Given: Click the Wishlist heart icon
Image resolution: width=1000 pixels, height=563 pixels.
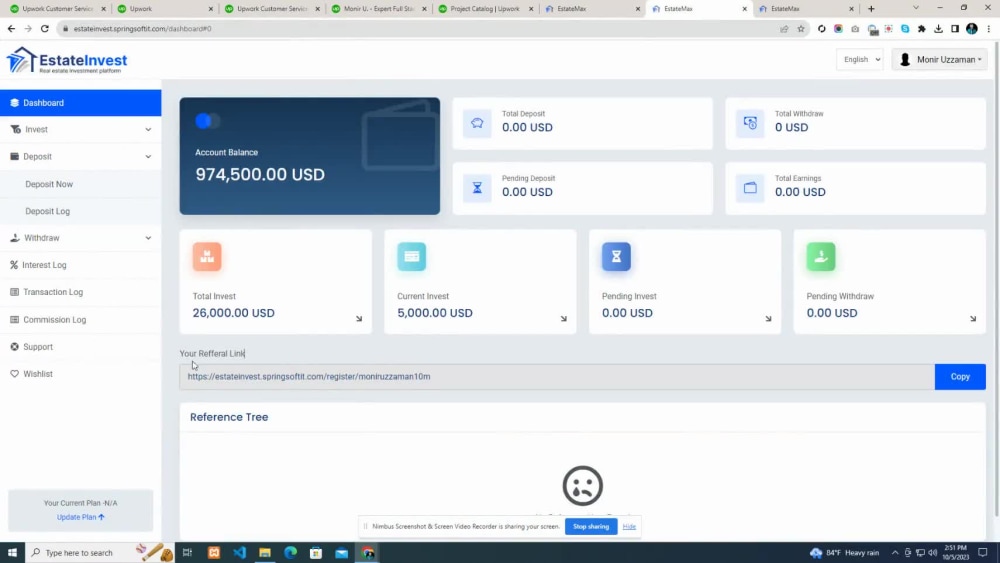Looking at the screenshot, I should [14, 374].
